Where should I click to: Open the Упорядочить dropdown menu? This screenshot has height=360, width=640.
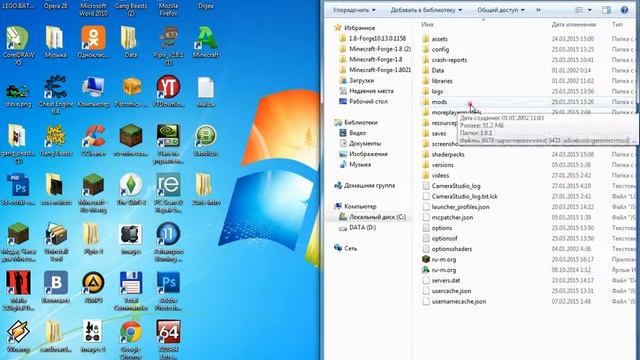pyautogui.click(x=353, y=10)
